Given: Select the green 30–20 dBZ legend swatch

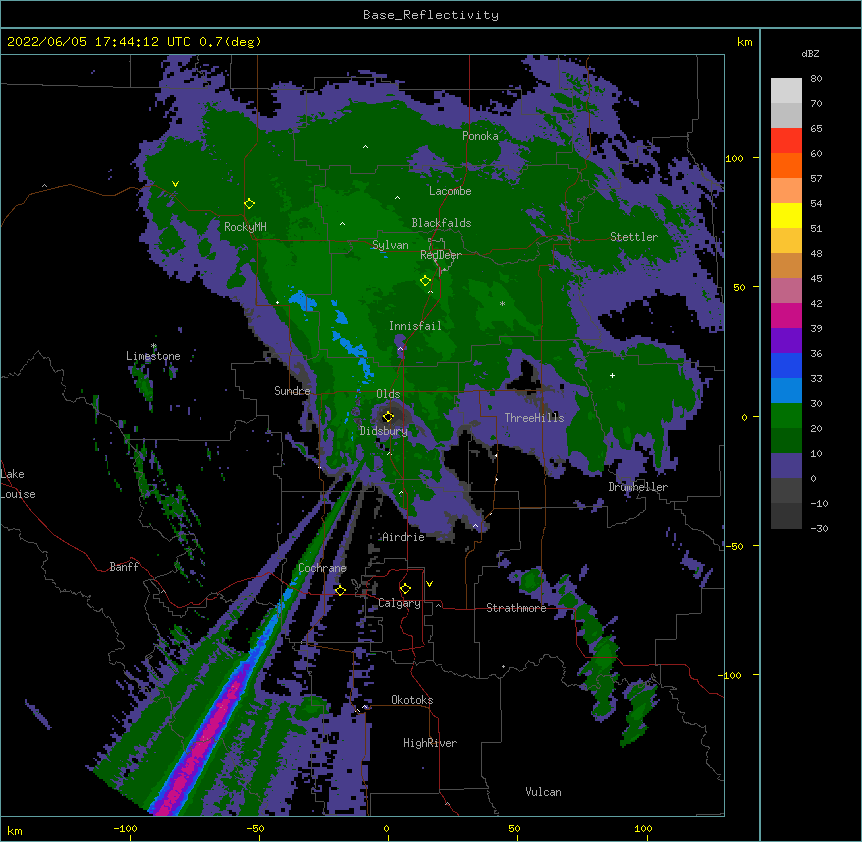Looking at the screenshot, I should [x=786, y=416].
